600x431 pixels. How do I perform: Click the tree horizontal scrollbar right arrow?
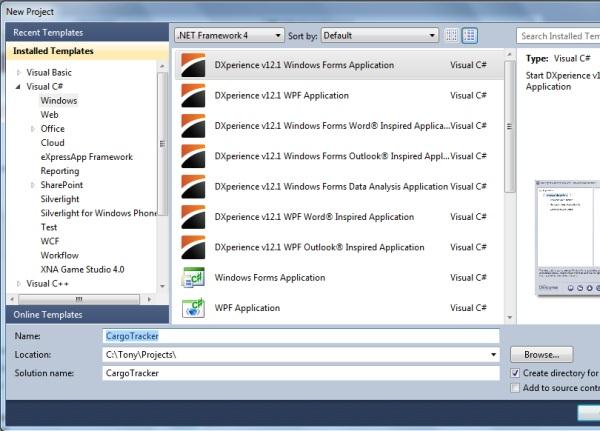pos(149,299)
